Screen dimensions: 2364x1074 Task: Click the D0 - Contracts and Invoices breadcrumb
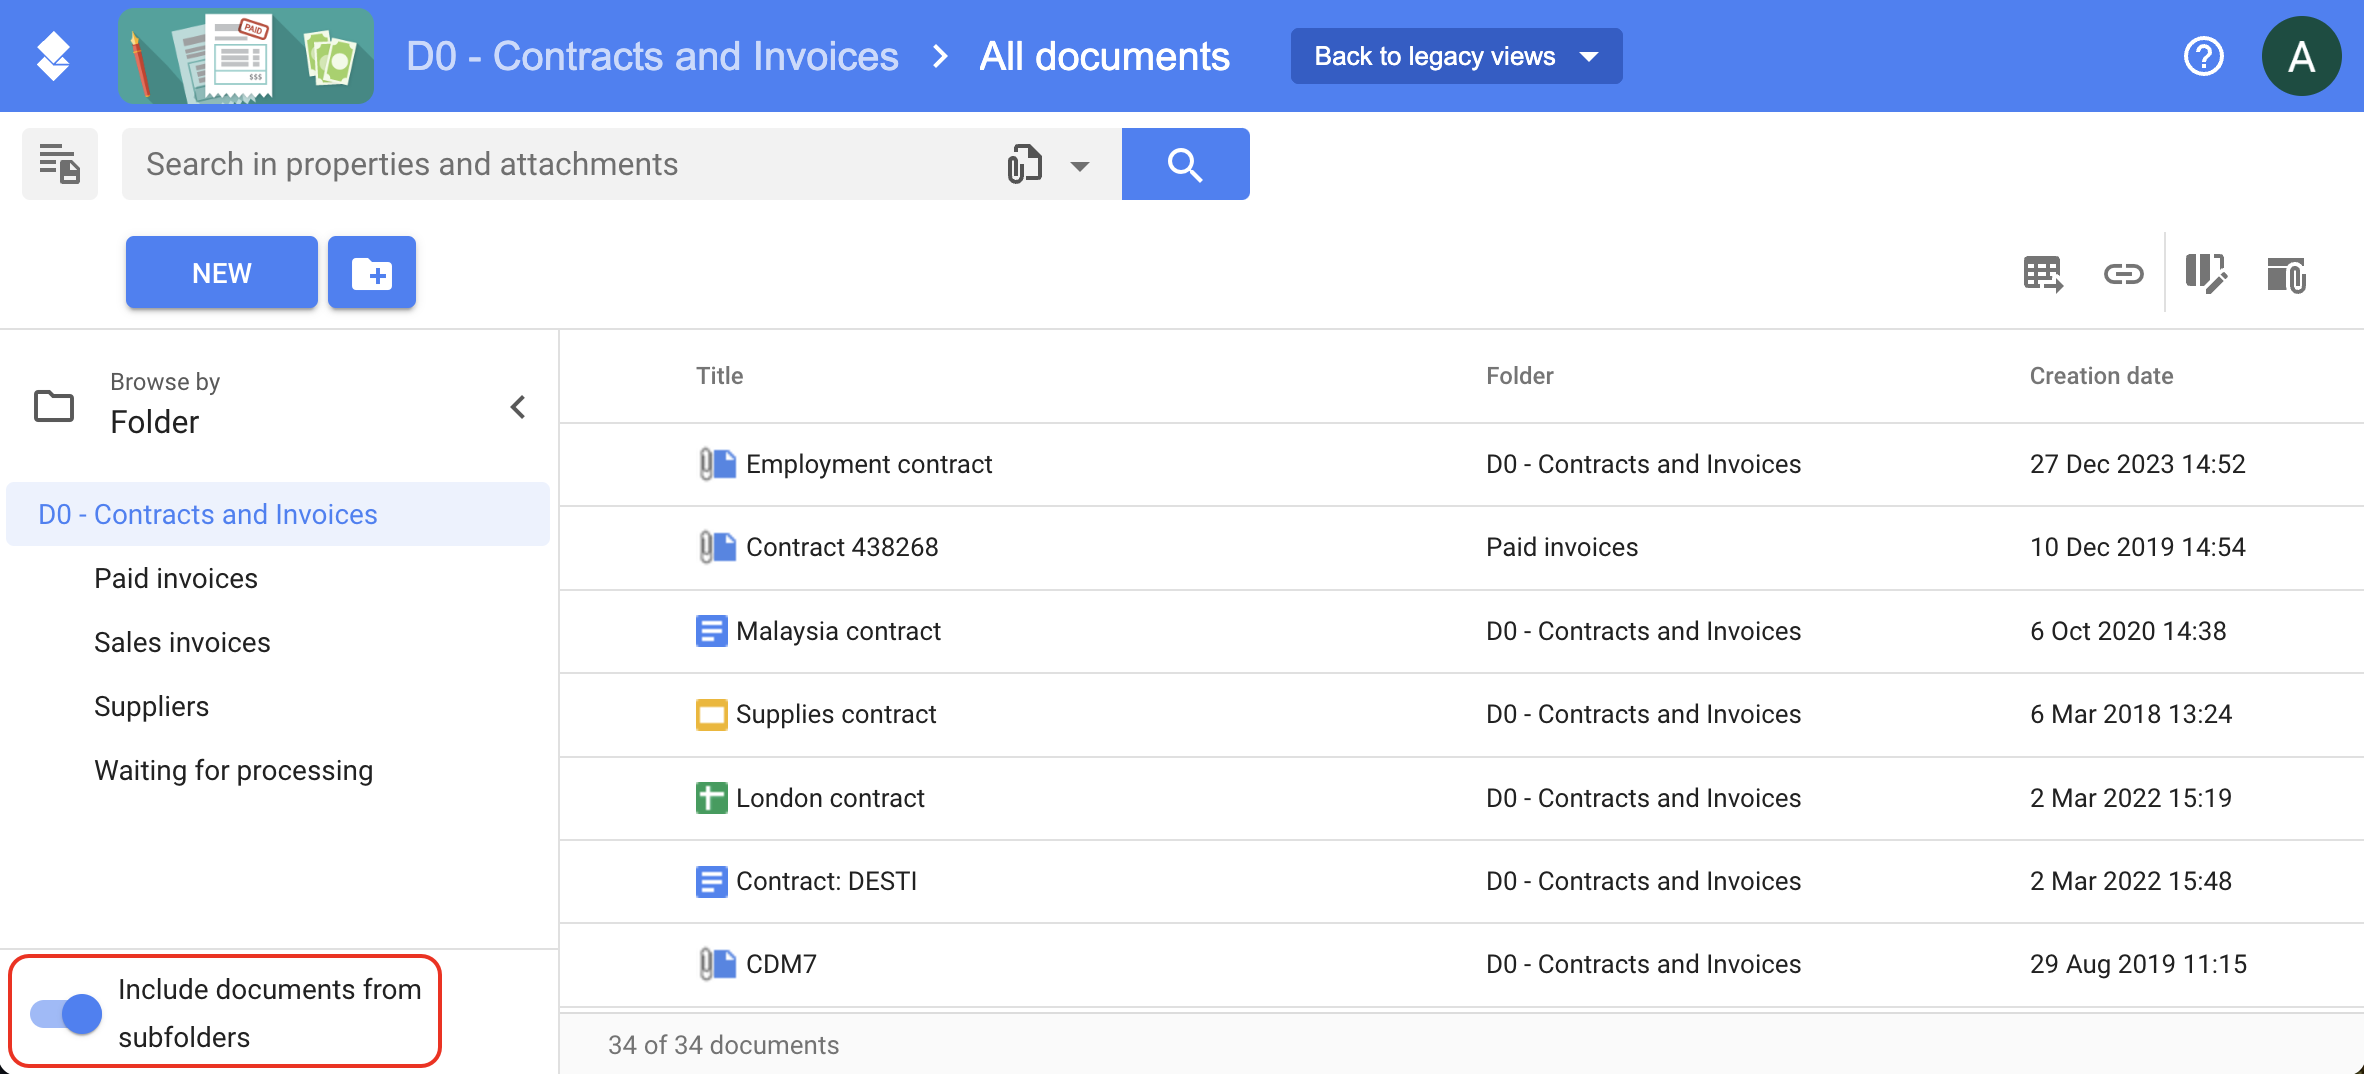[x=652, y=56]
